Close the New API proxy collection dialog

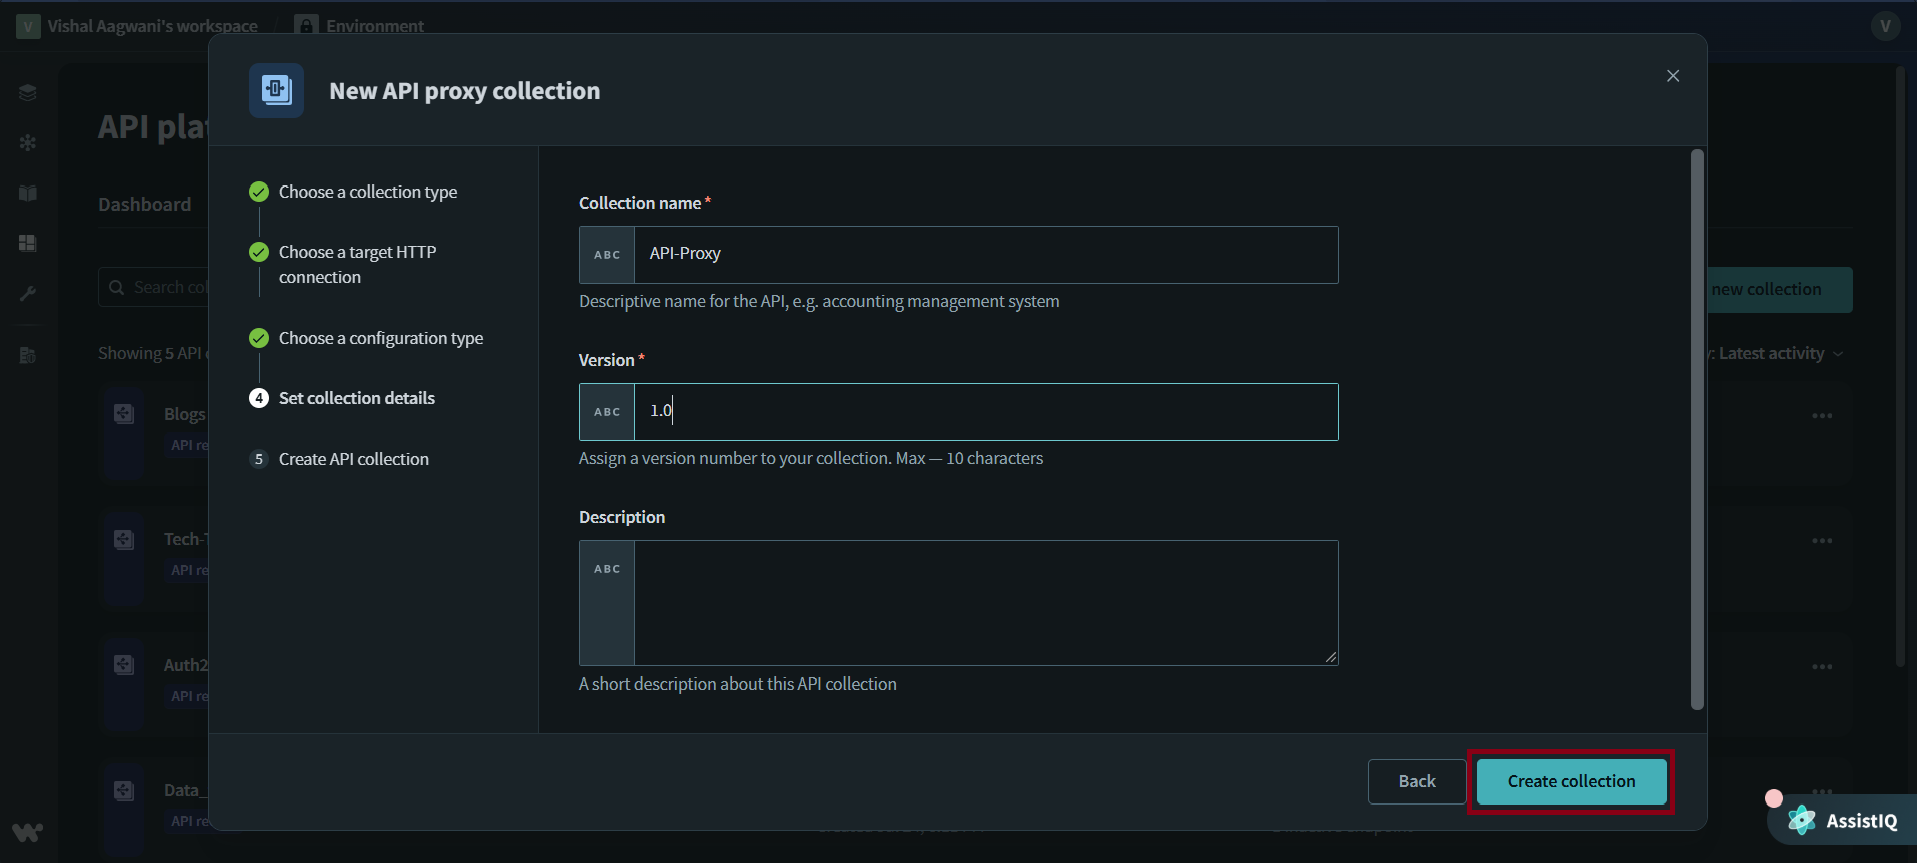pos(1673,76)
